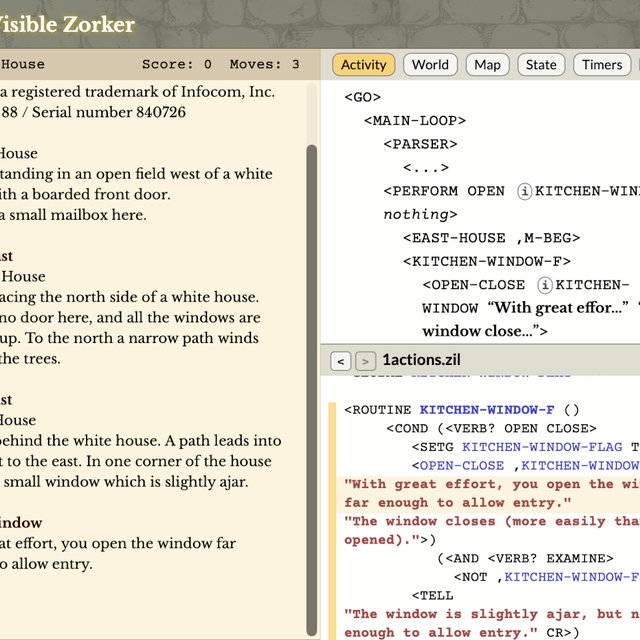Select the State tab
640x640 pixels.
coord(541,65)
